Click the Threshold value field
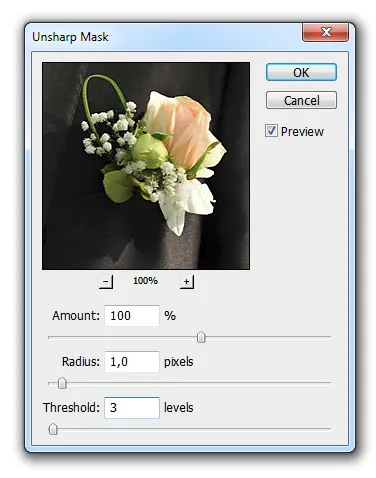This screenshot has height=478, width=376. (x=132, y=408)
